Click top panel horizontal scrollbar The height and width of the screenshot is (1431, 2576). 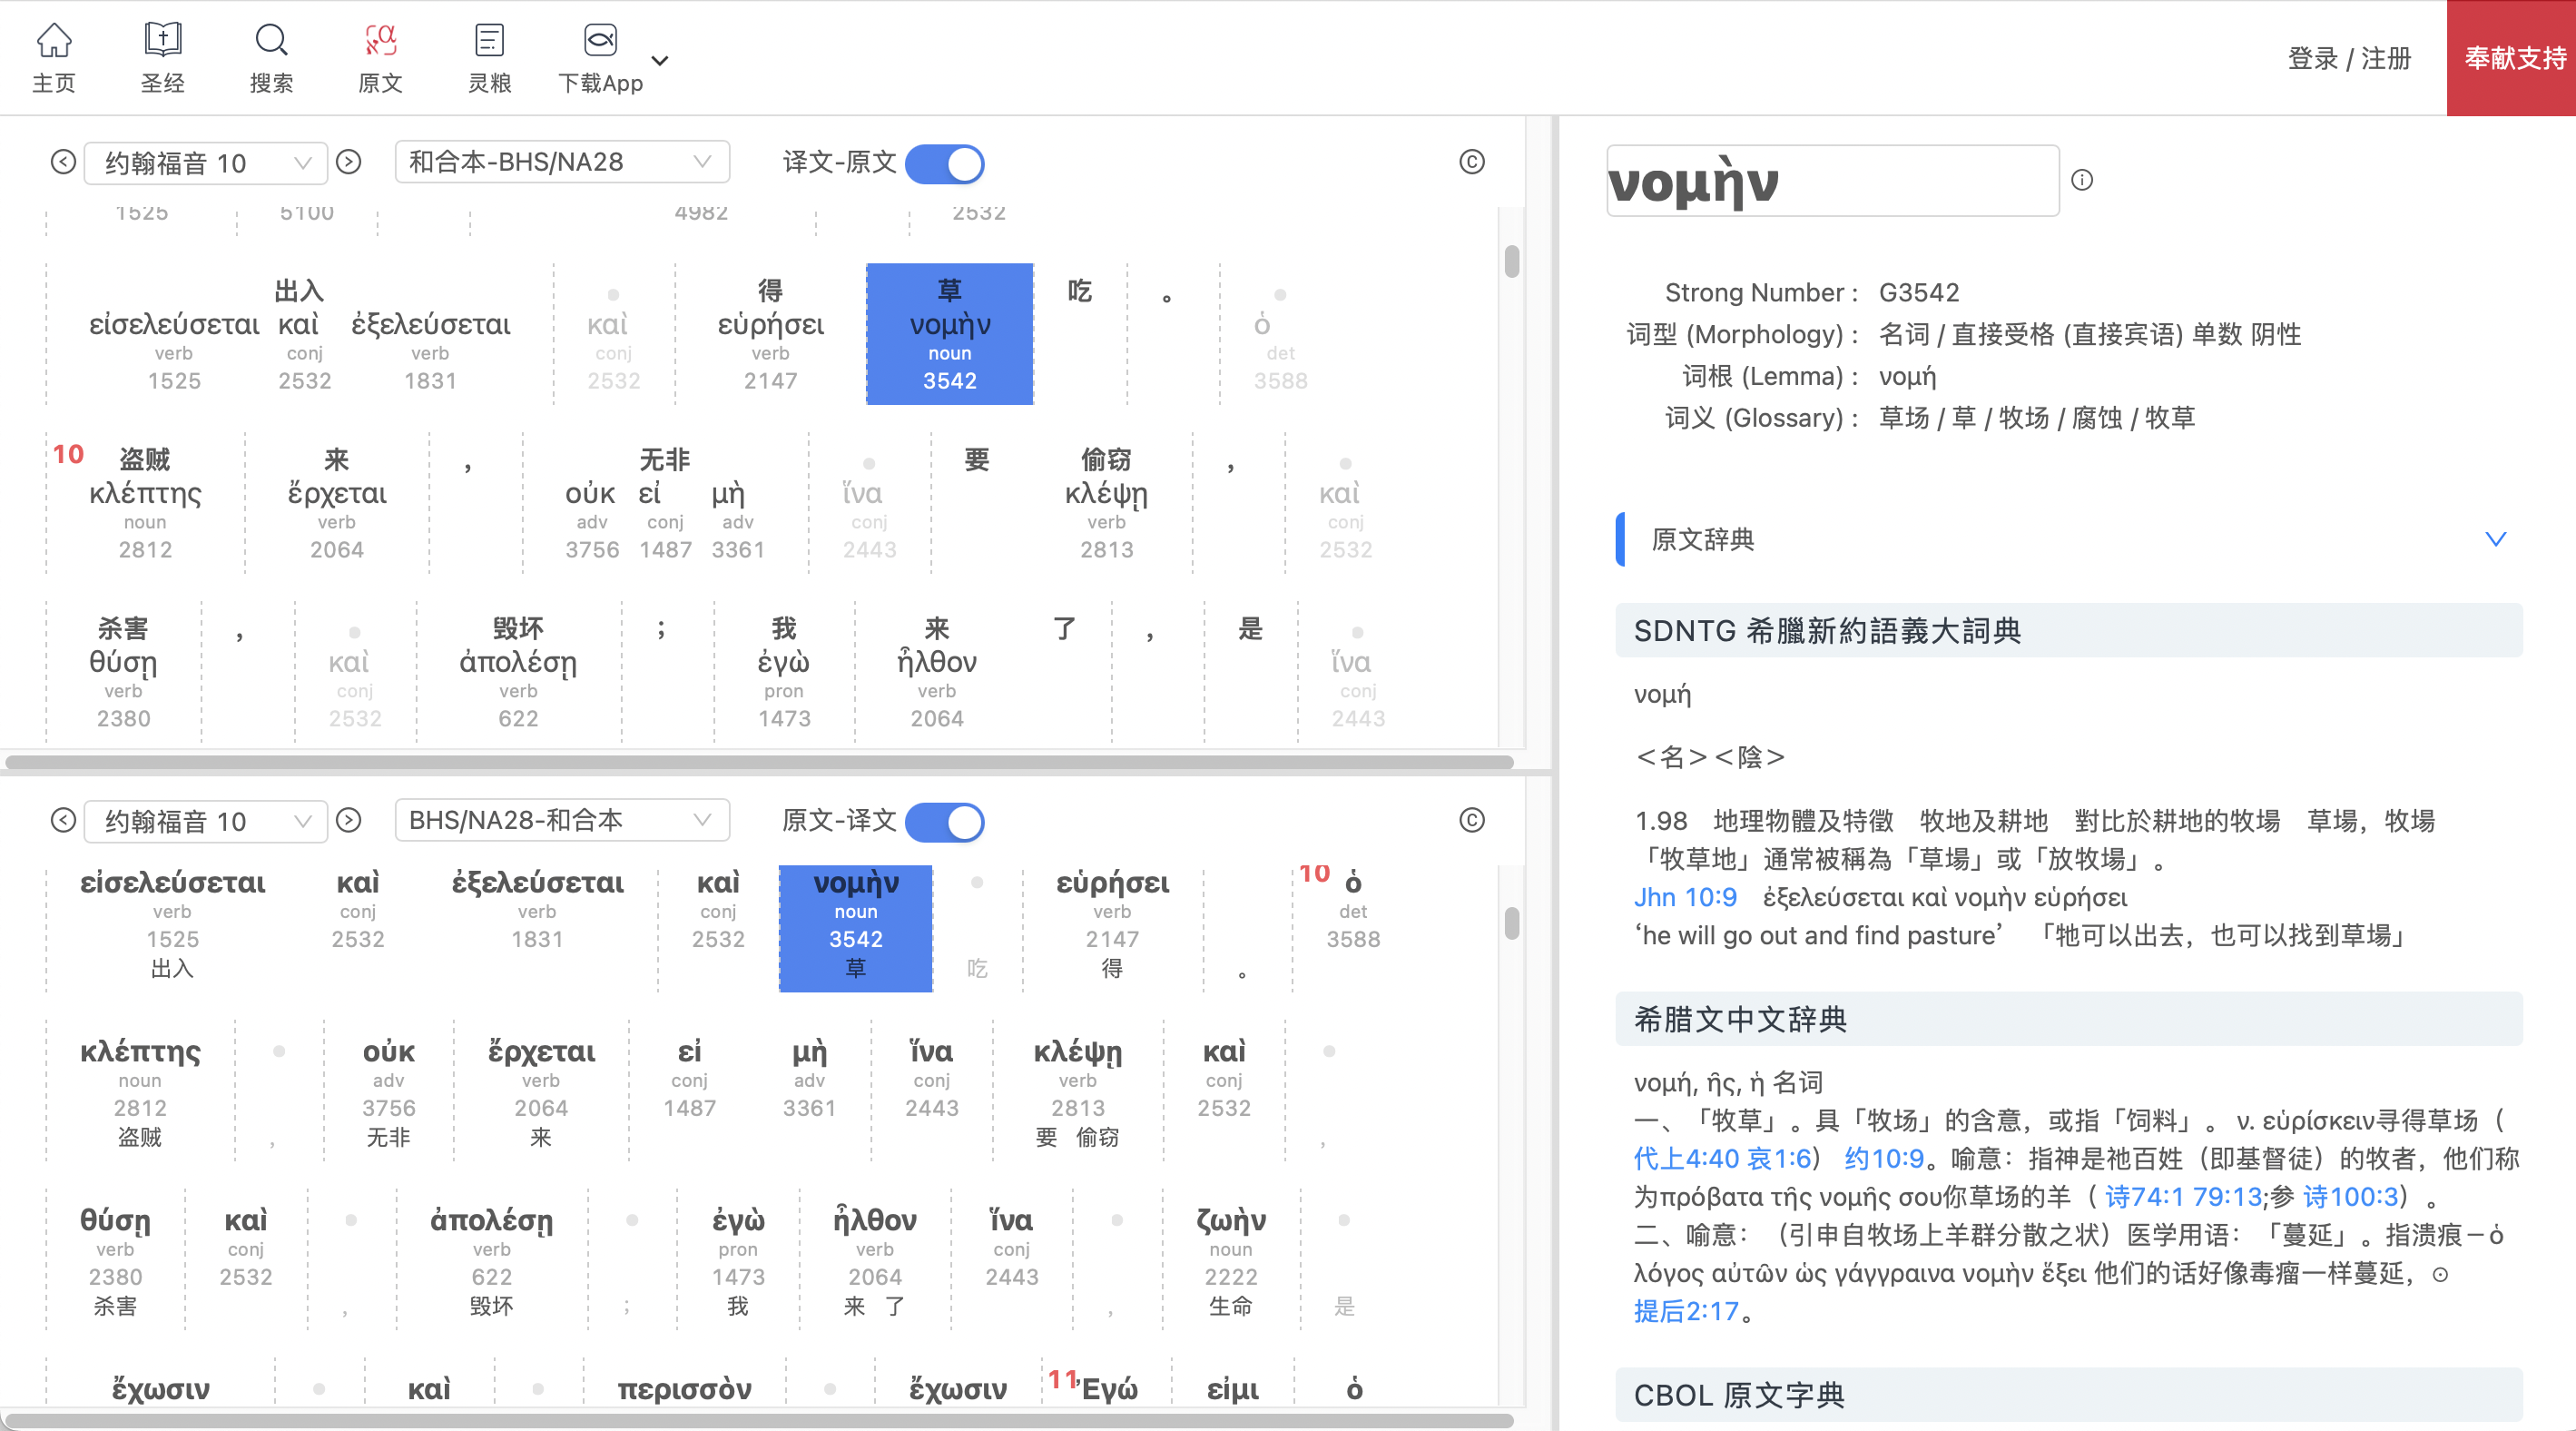(x=760, y=763)
